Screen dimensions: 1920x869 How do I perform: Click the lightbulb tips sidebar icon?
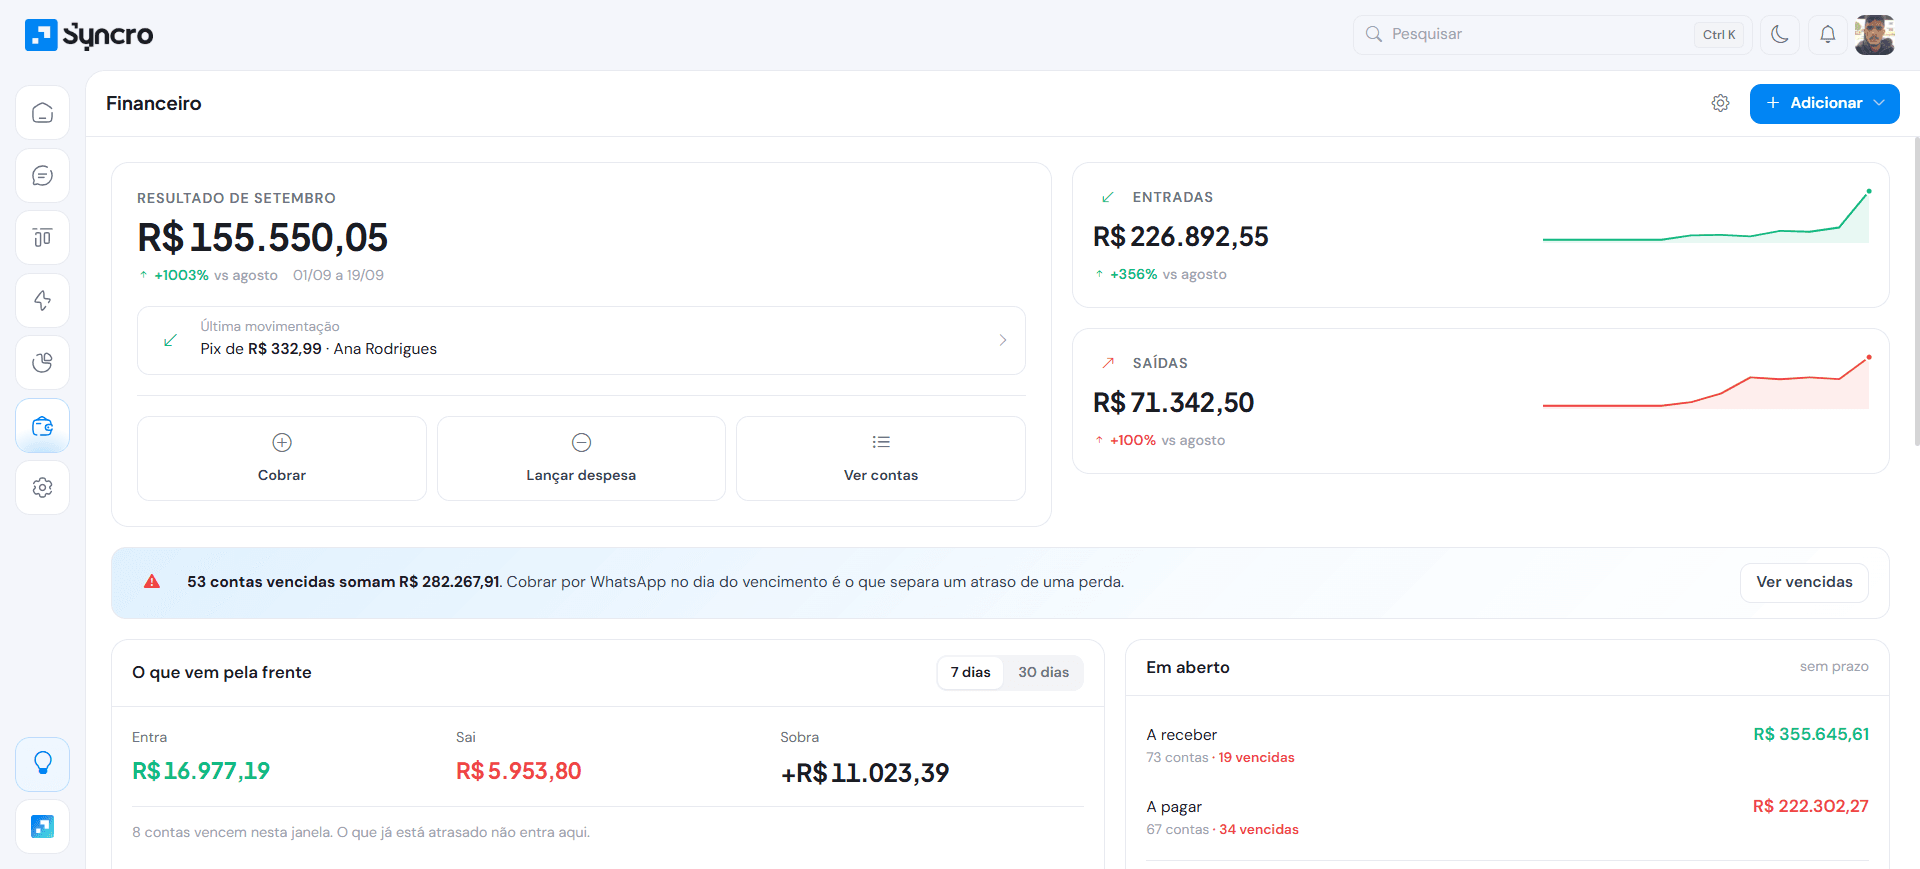click(42, 764)
